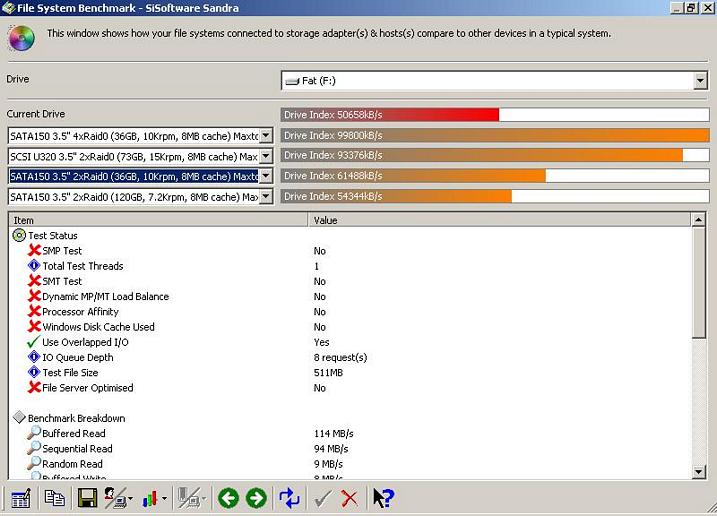Click the greyed-out tools toolbar icon
Viewport: 717px width, 516px height.
tap(189, 498)
